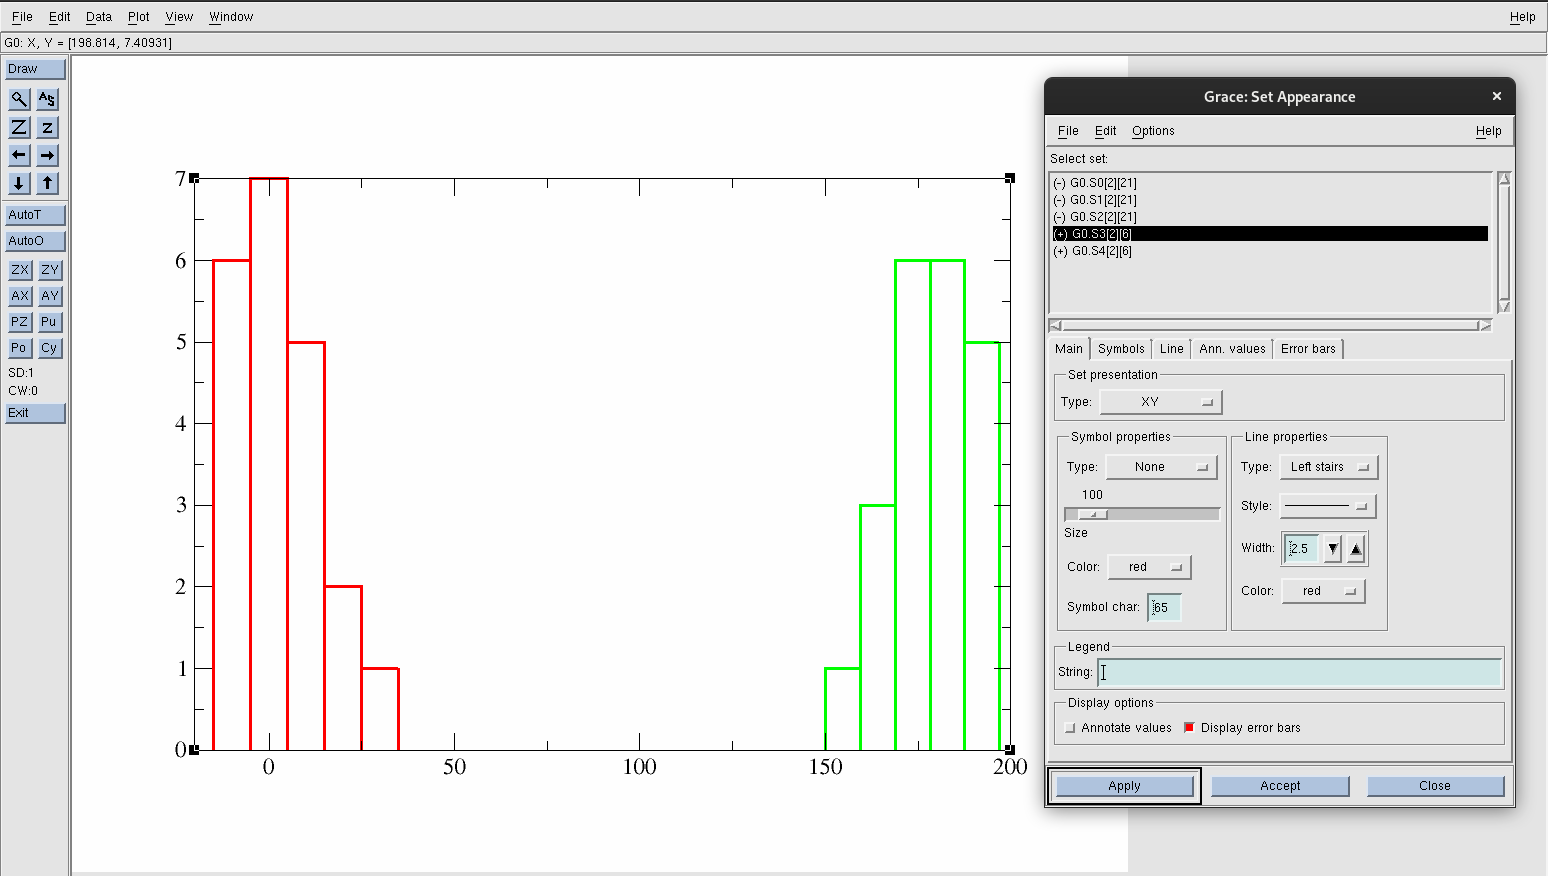Screen dimensions: 1548x876
Task: Open line Type dropdown showing Left stairs
Action: [x=1328, y=467]
